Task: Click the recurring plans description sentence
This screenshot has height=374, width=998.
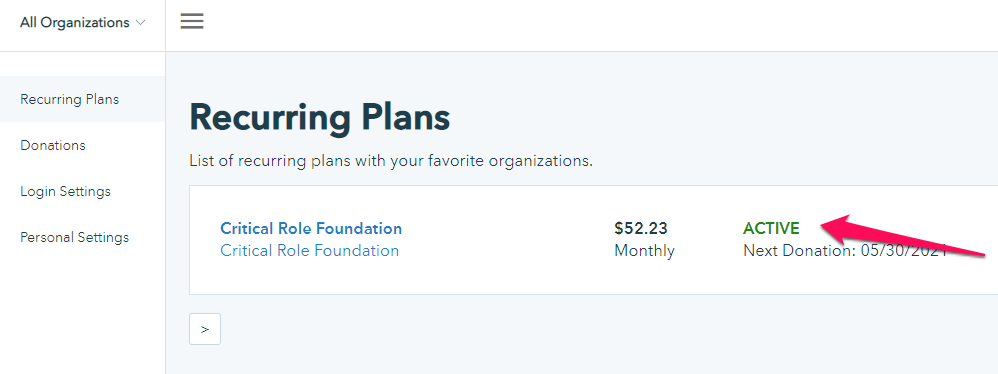Action: (391, 161)
